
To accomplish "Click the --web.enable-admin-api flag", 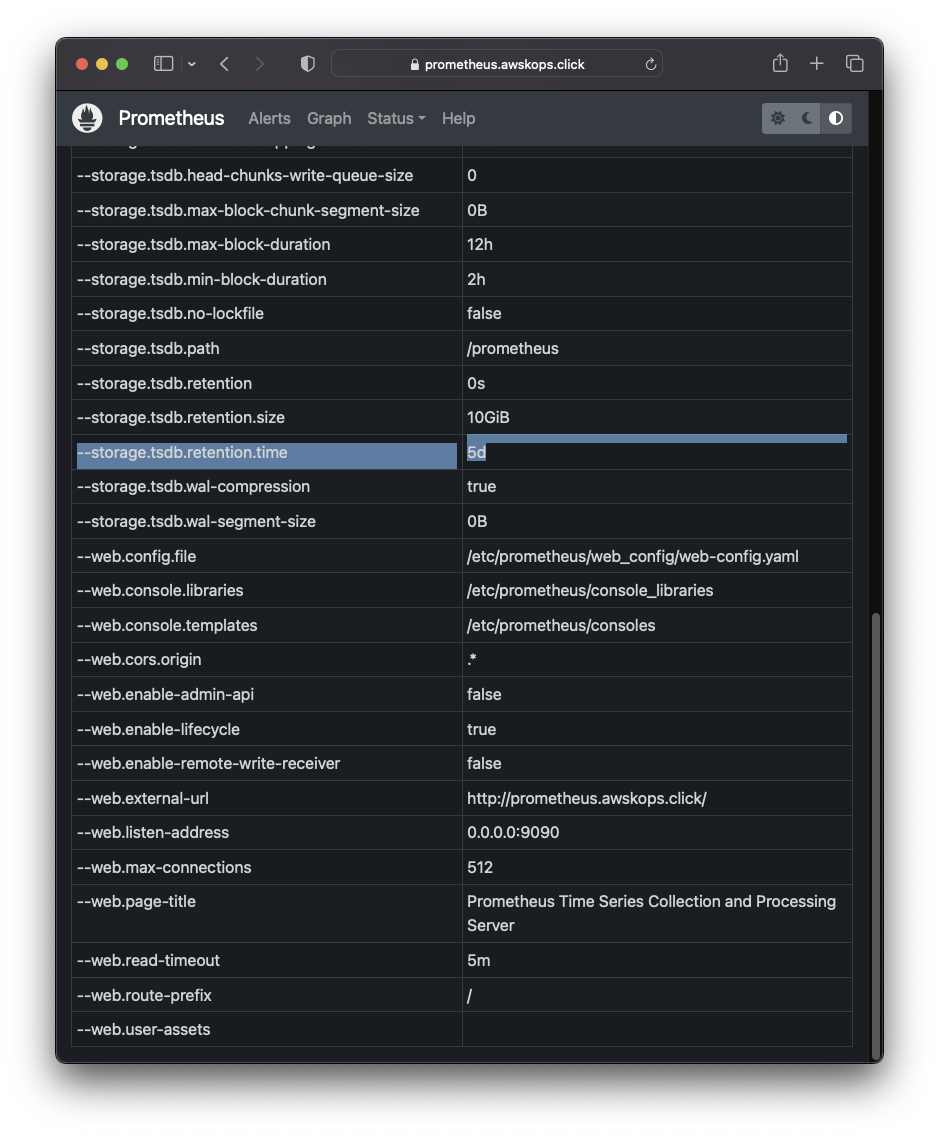I will coord(165,695).
